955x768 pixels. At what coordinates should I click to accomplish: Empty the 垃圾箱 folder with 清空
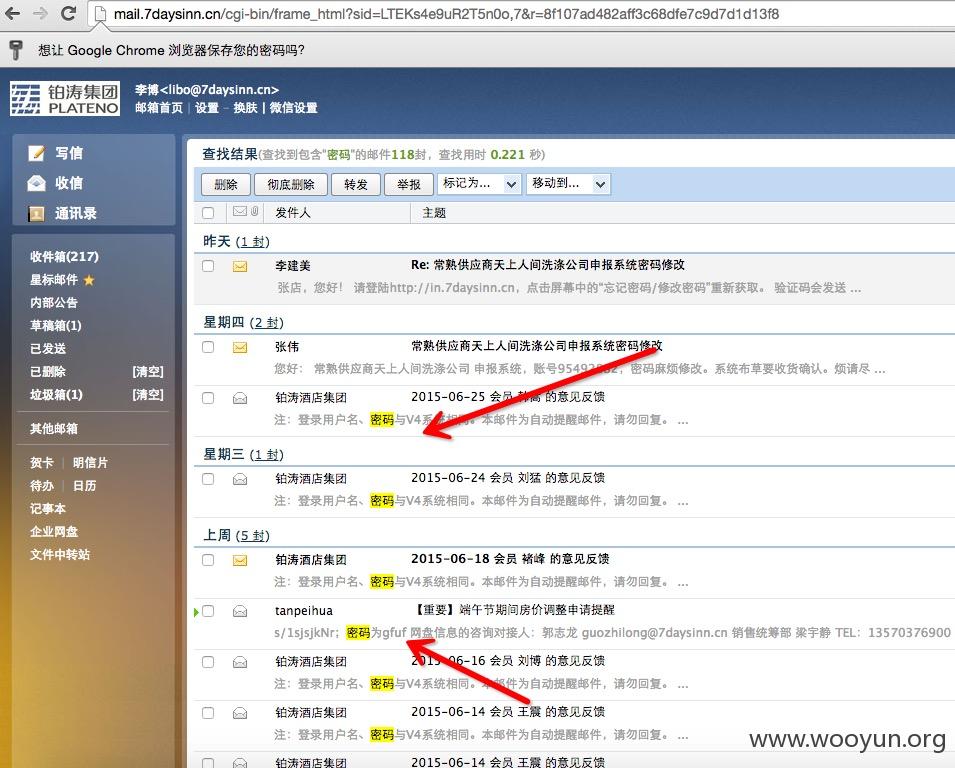[x=148, y=395]
